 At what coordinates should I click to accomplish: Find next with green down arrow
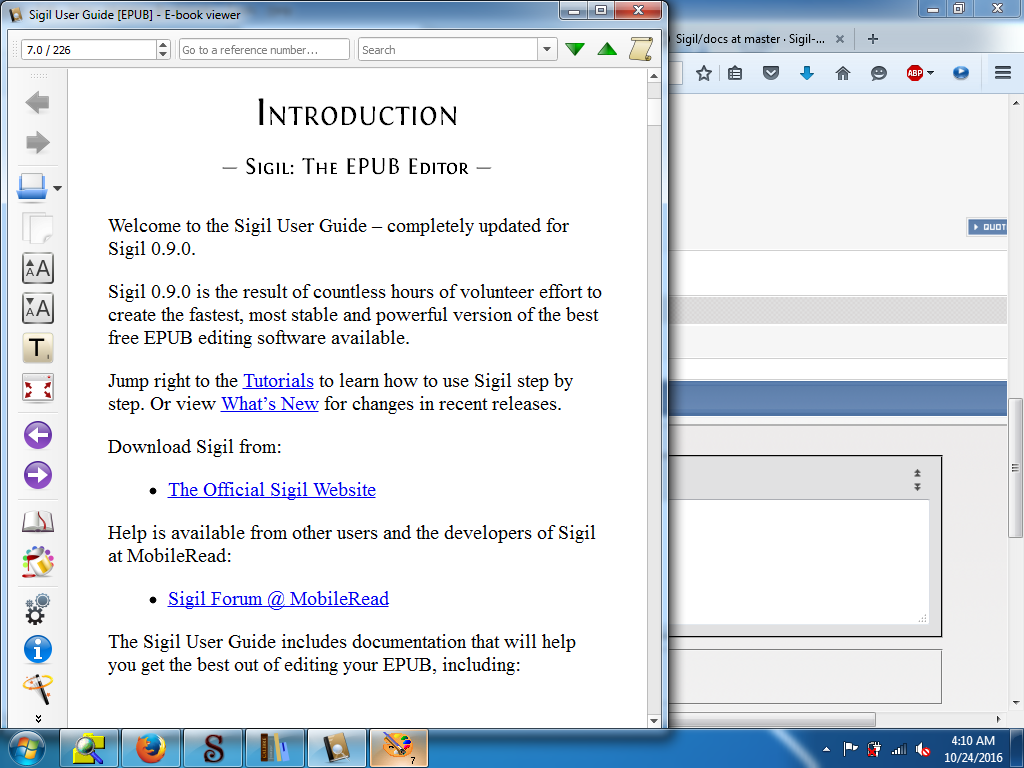click(575, 49)
